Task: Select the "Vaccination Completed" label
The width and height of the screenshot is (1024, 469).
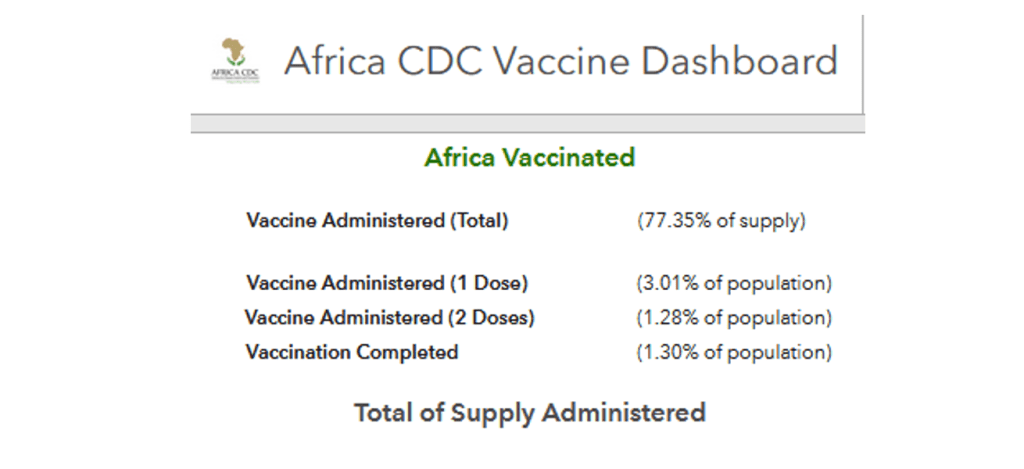Action: 352,352
